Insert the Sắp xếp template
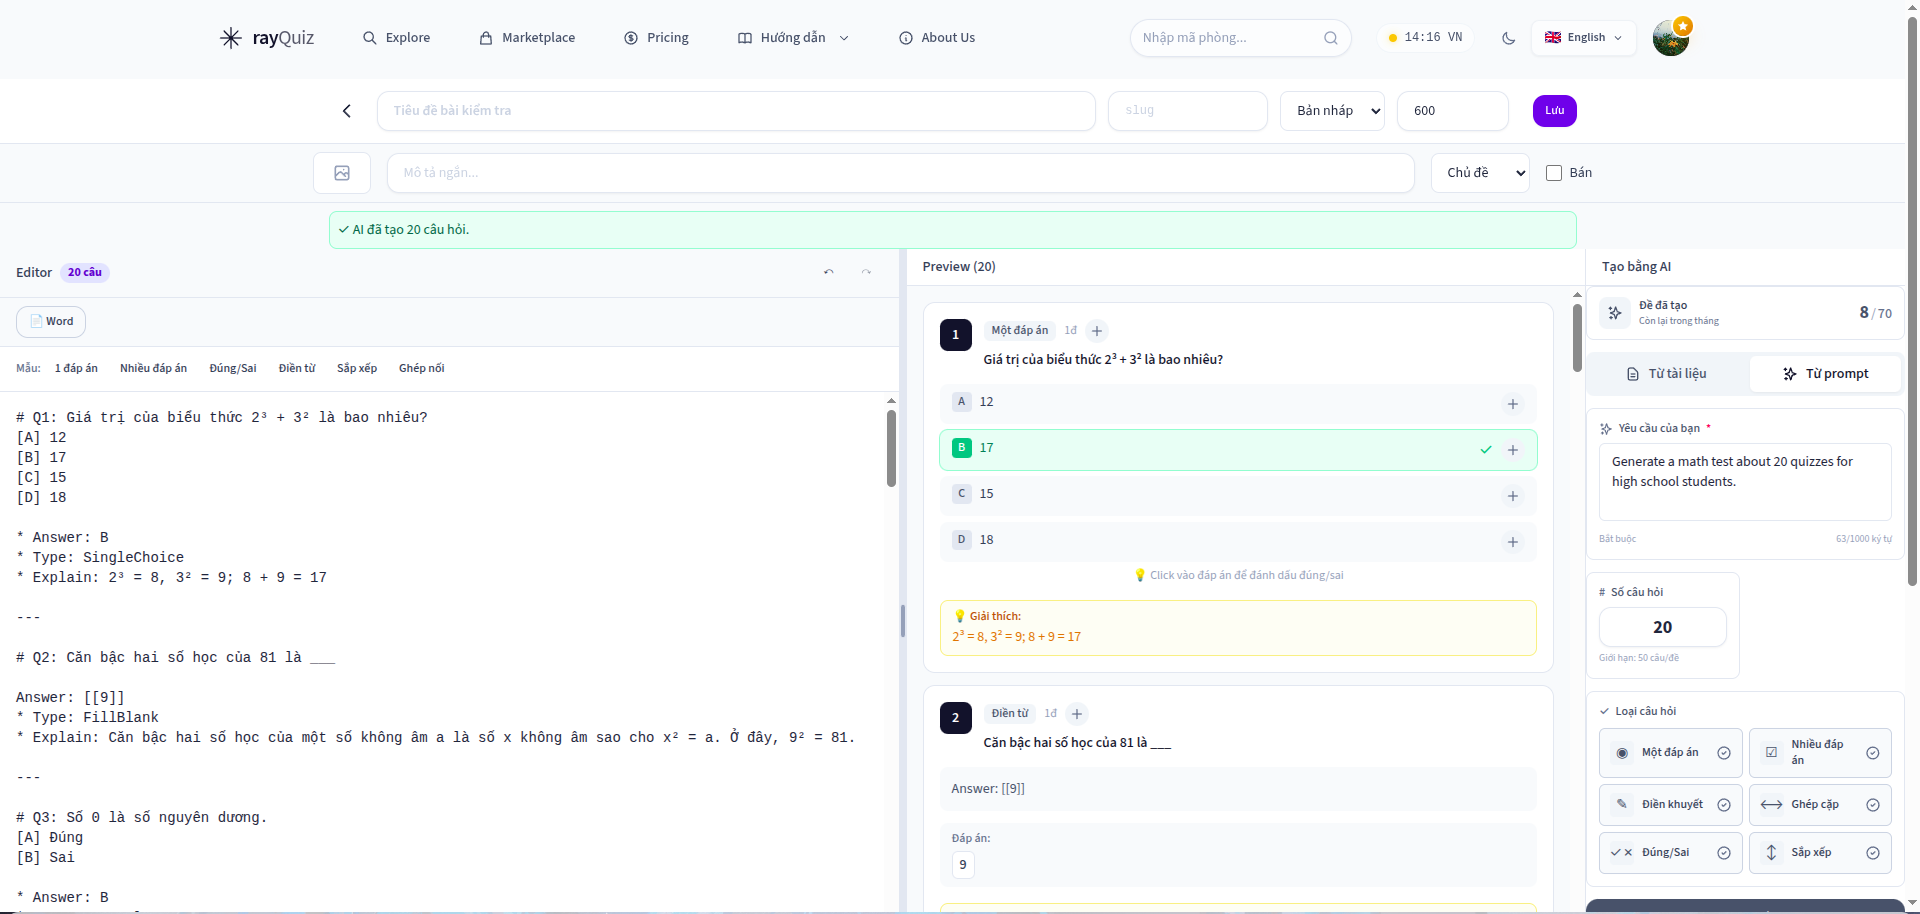The width and height of the screenshot is (1920, 914). (x=357, y=369)
